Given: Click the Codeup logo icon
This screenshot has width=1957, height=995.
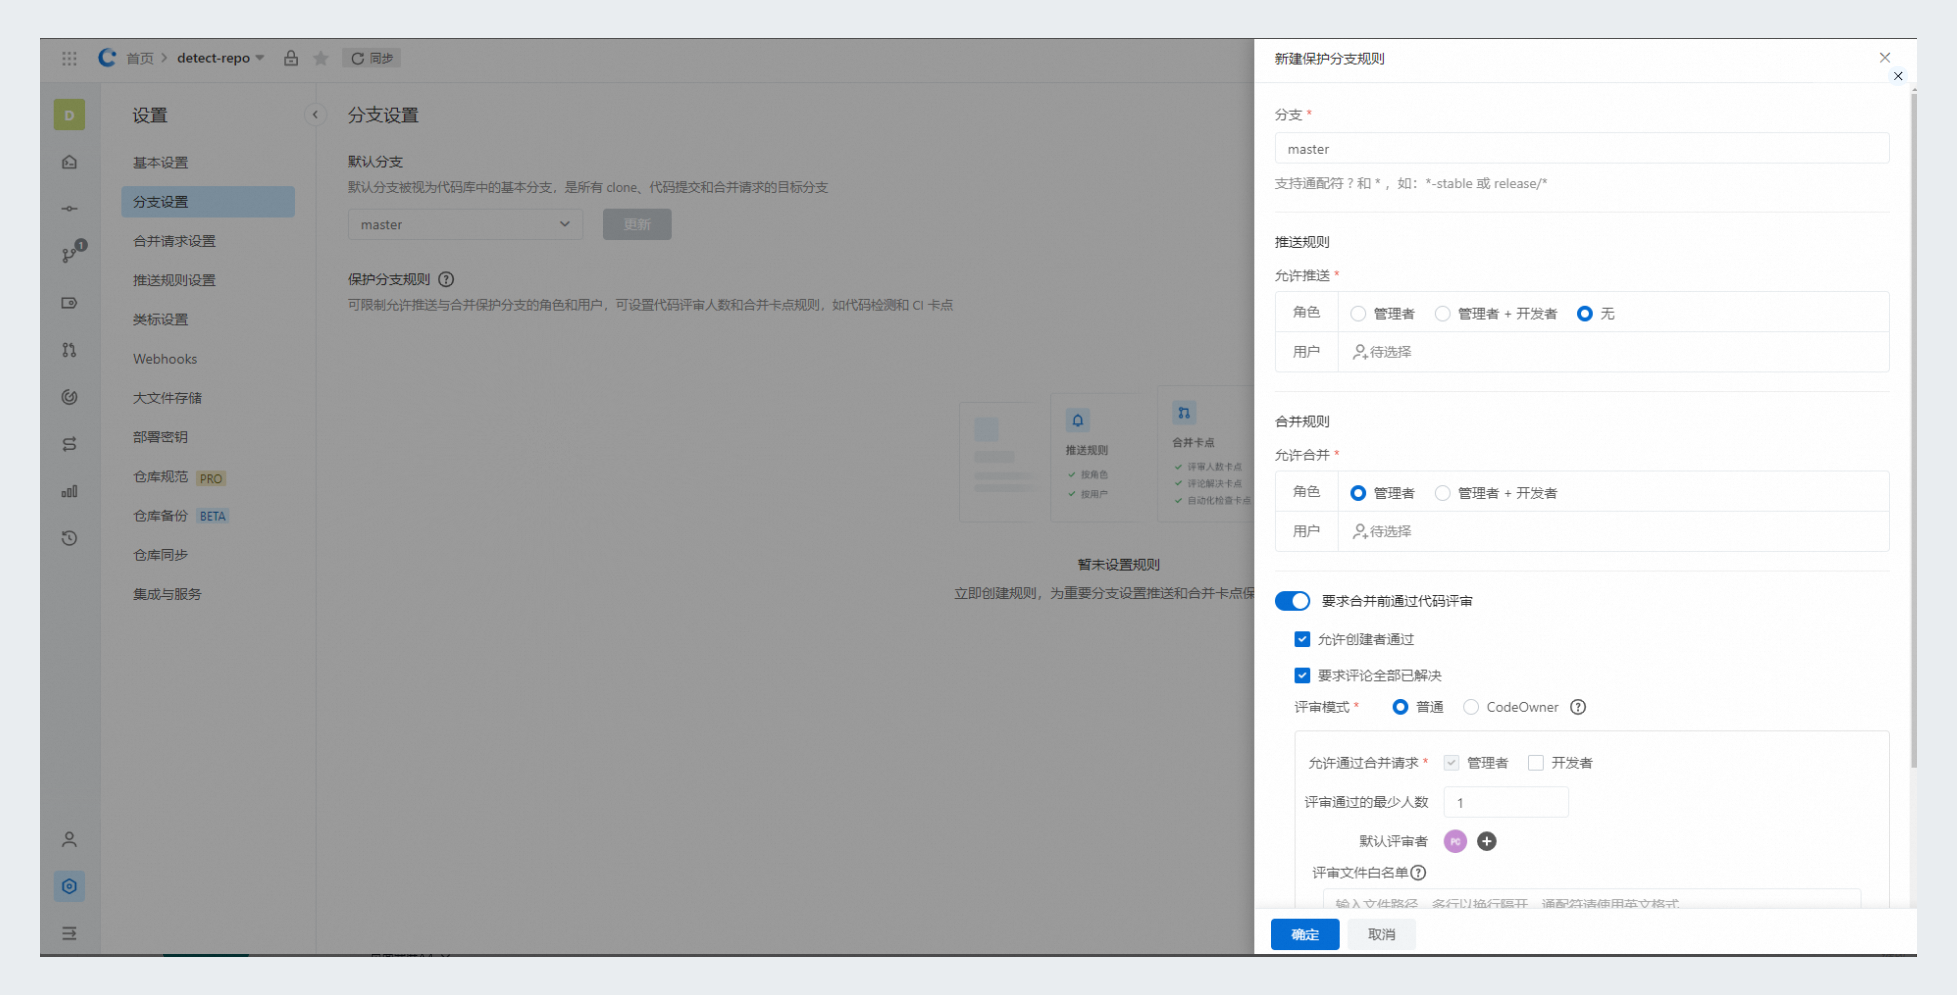Looking at the screenshot, I should tap(107, 58).
